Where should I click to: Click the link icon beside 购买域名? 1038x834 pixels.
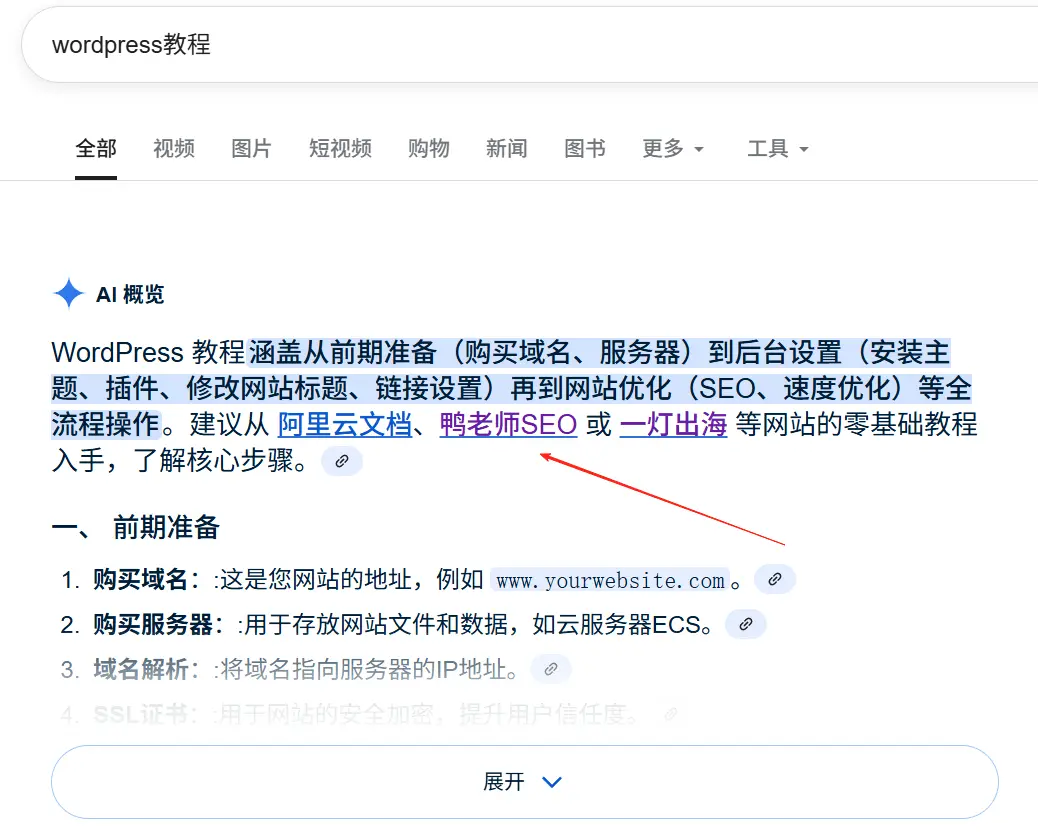point(774,578)
